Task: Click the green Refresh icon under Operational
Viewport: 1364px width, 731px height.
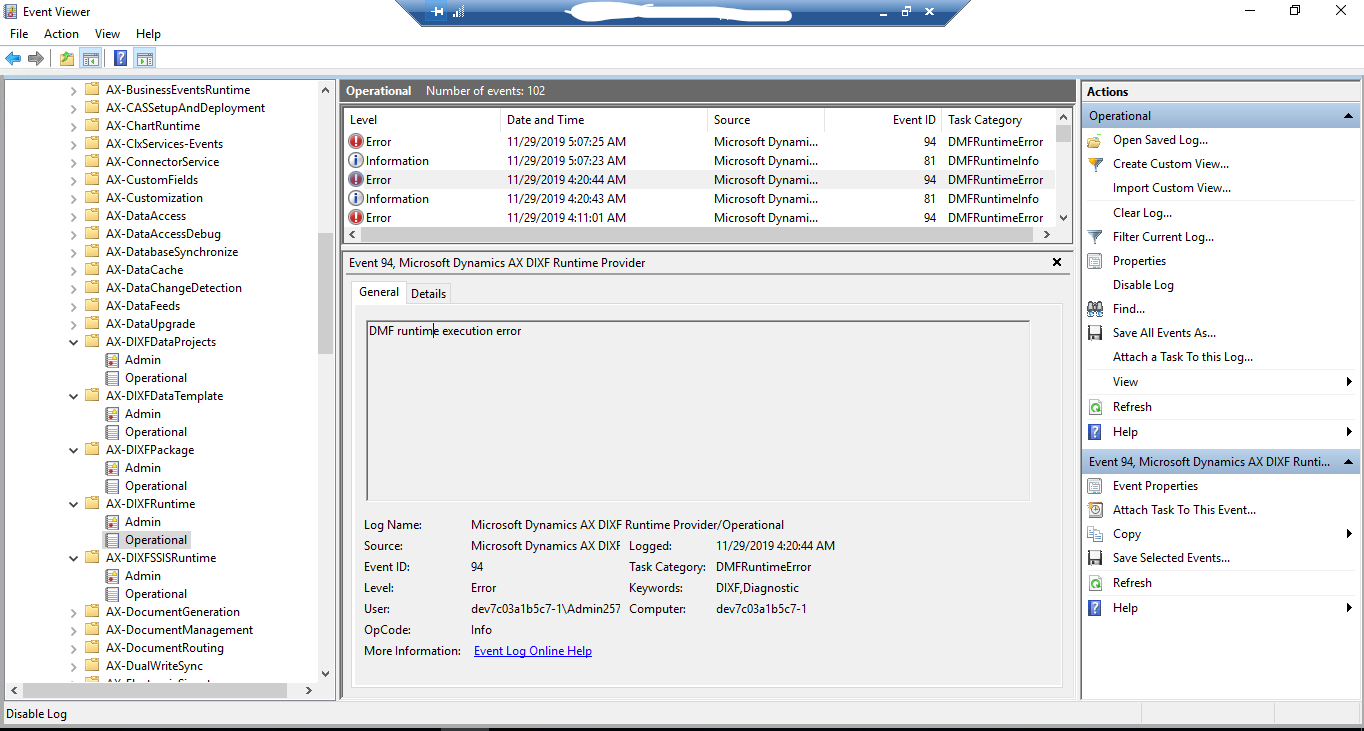Action: coord(1095,407)
